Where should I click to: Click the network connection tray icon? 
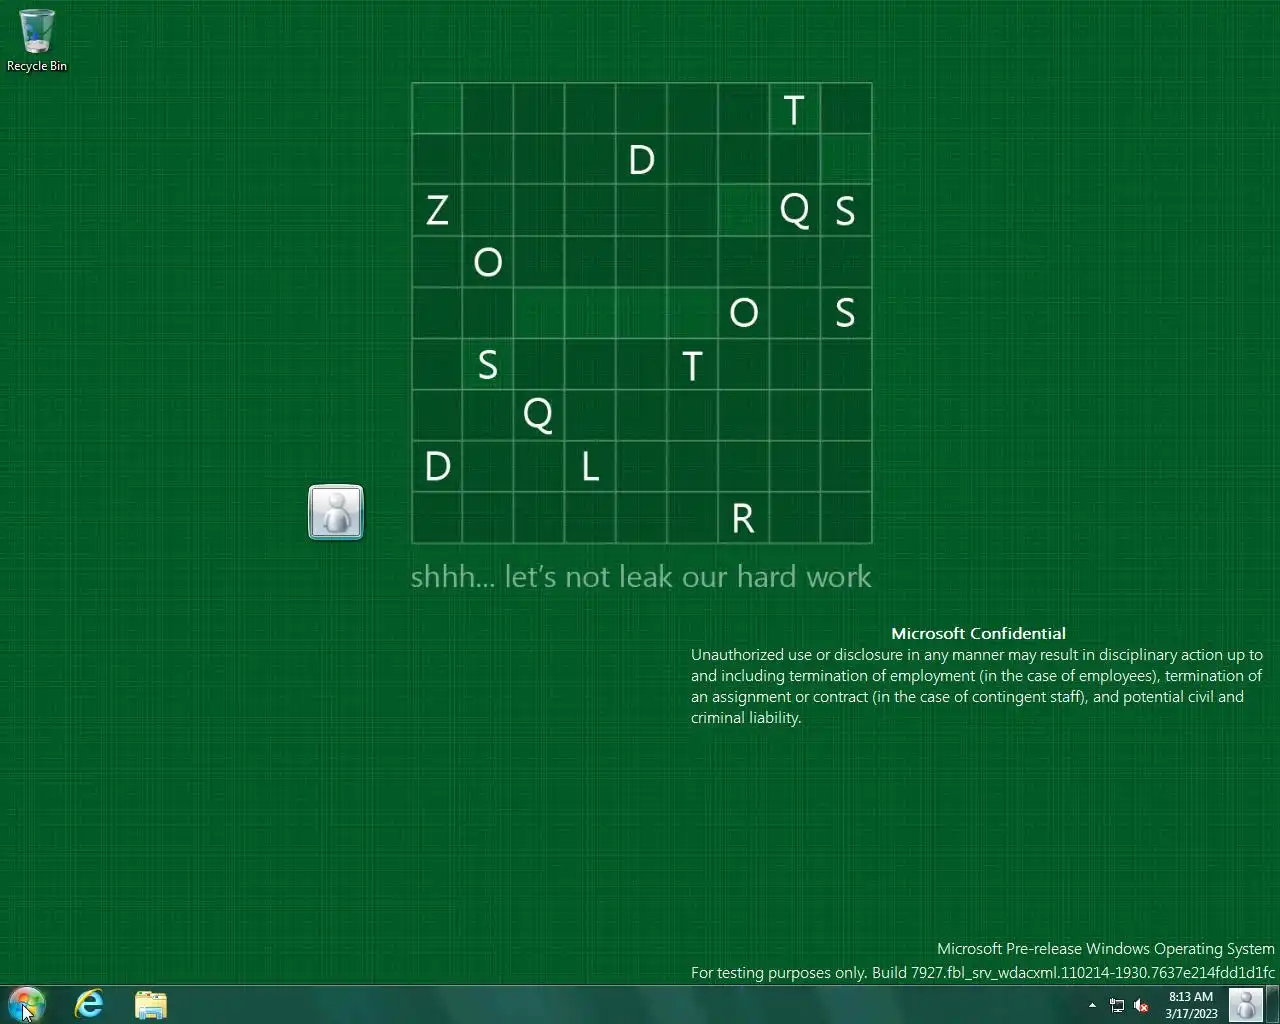pyautogui.click(x=1117, y=1005)
